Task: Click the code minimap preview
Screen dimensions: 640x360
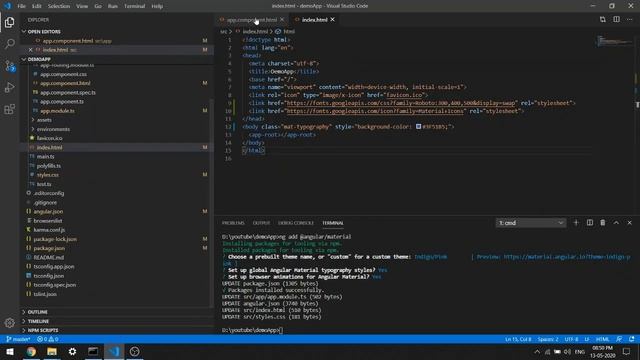Action: tap(615, 41)
